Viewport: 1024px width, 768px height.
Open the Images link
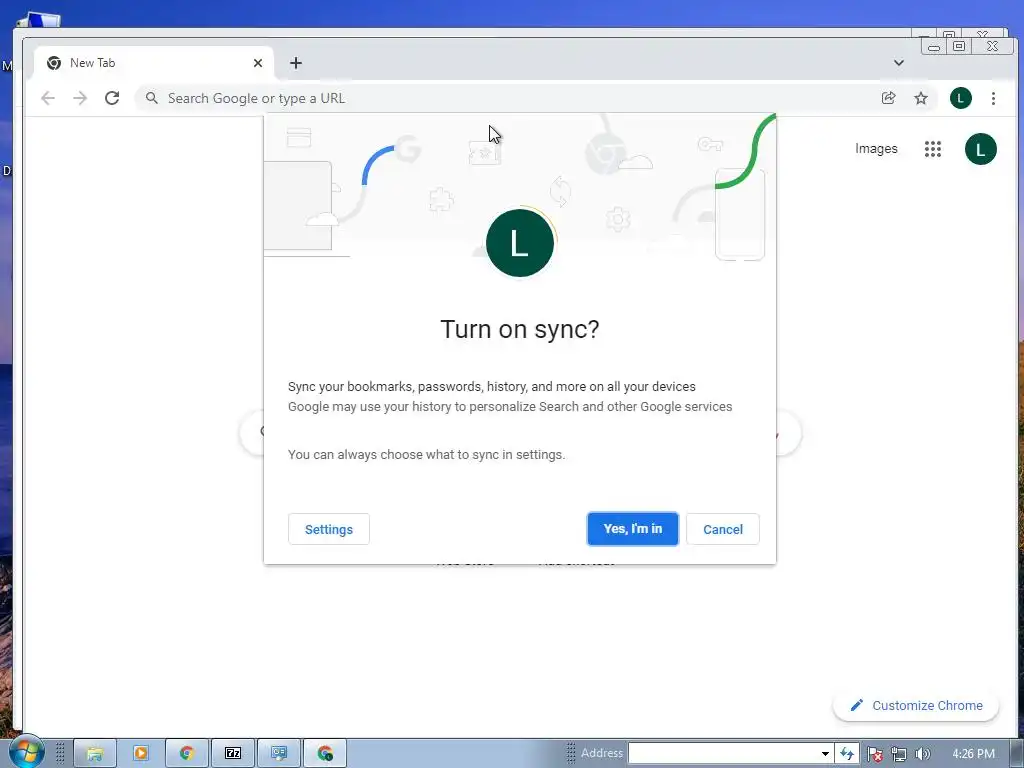tap(876, 149)
